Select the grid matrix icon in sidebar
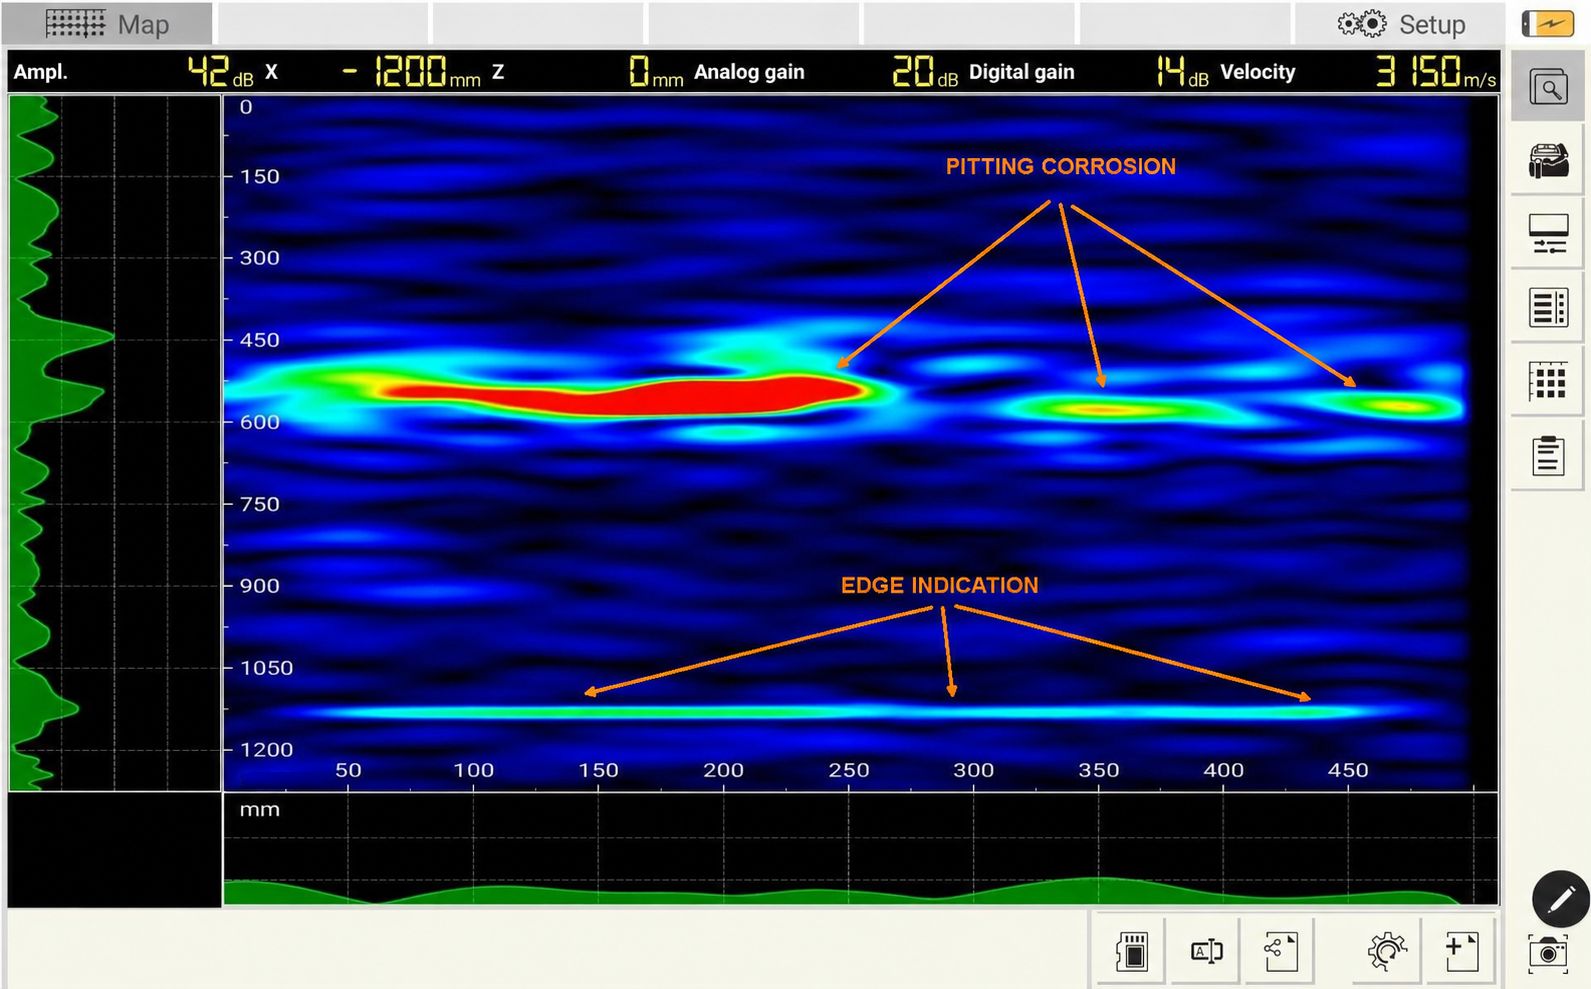The width and height of the screenshot is (1591, 989). click(1548, 381)
